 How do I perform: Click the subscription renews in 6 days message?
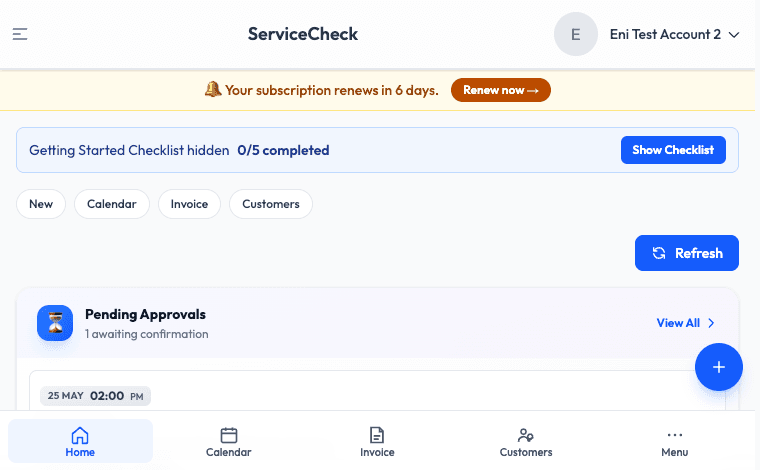tap(332, 90)
